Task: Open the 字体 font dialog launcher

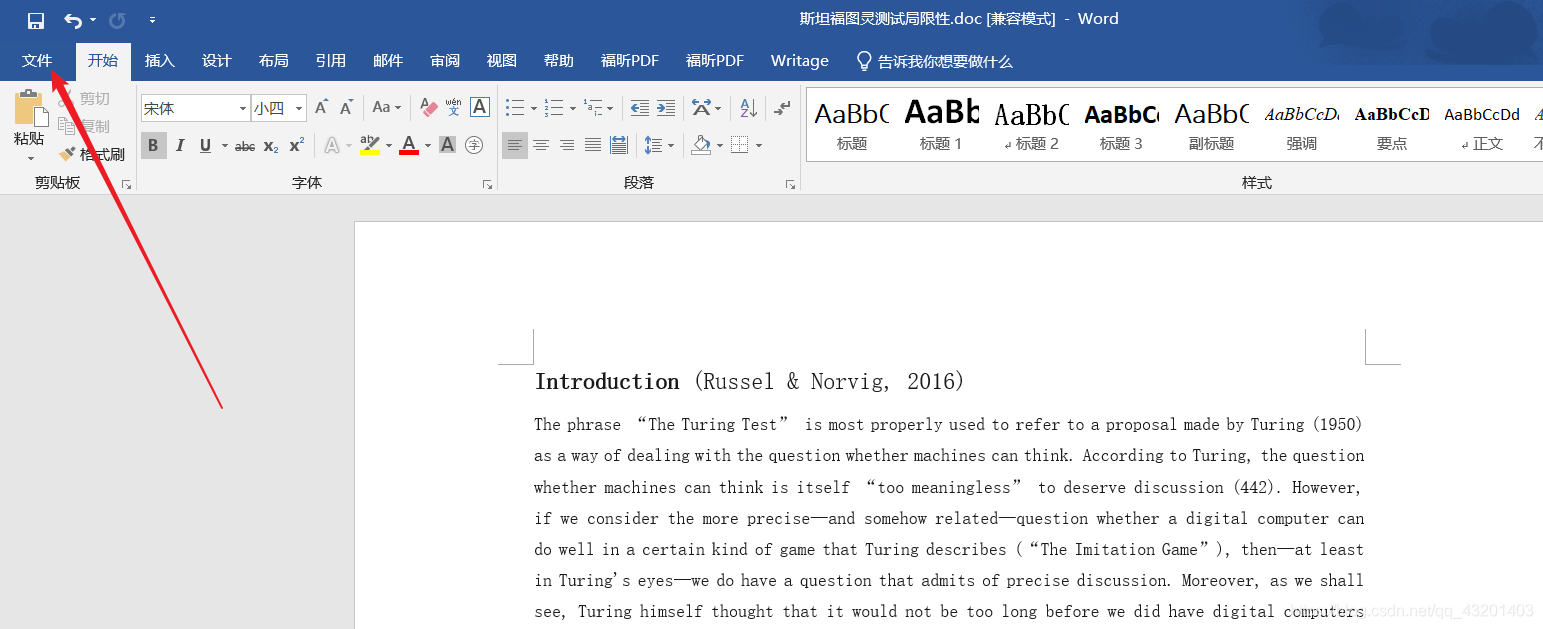Action: pos(488,185)
